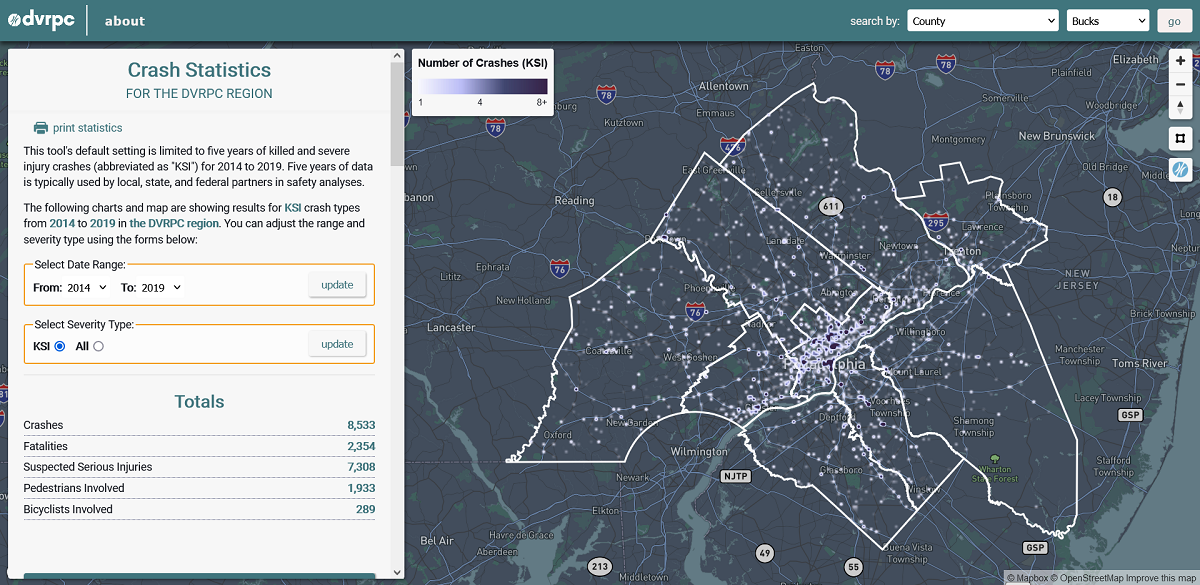Reset map bearing with compass button
Viewport: 1200px width, 585px height.
(x=1181, y=106)
